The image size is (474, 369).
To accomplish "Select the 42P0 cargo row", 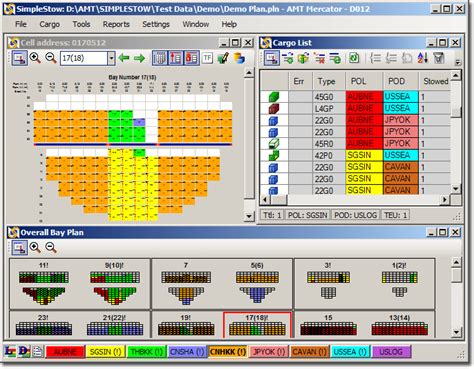I will (x=355, y=155).
